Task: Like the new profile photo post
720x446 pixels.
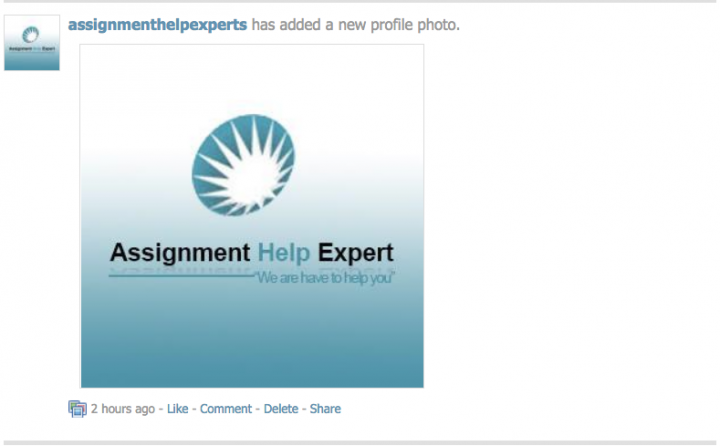Action: 177,408
